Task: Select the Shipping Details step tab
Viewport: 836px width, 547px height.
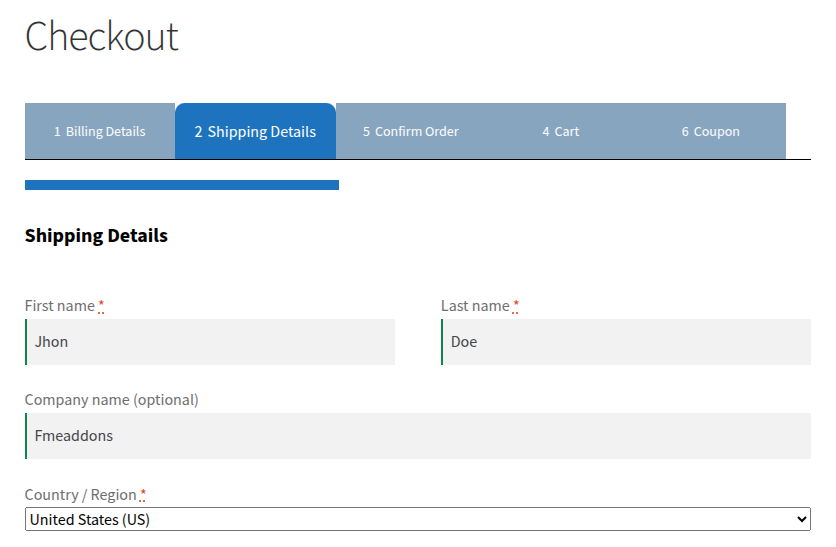Action: click(x=255, y=131)
